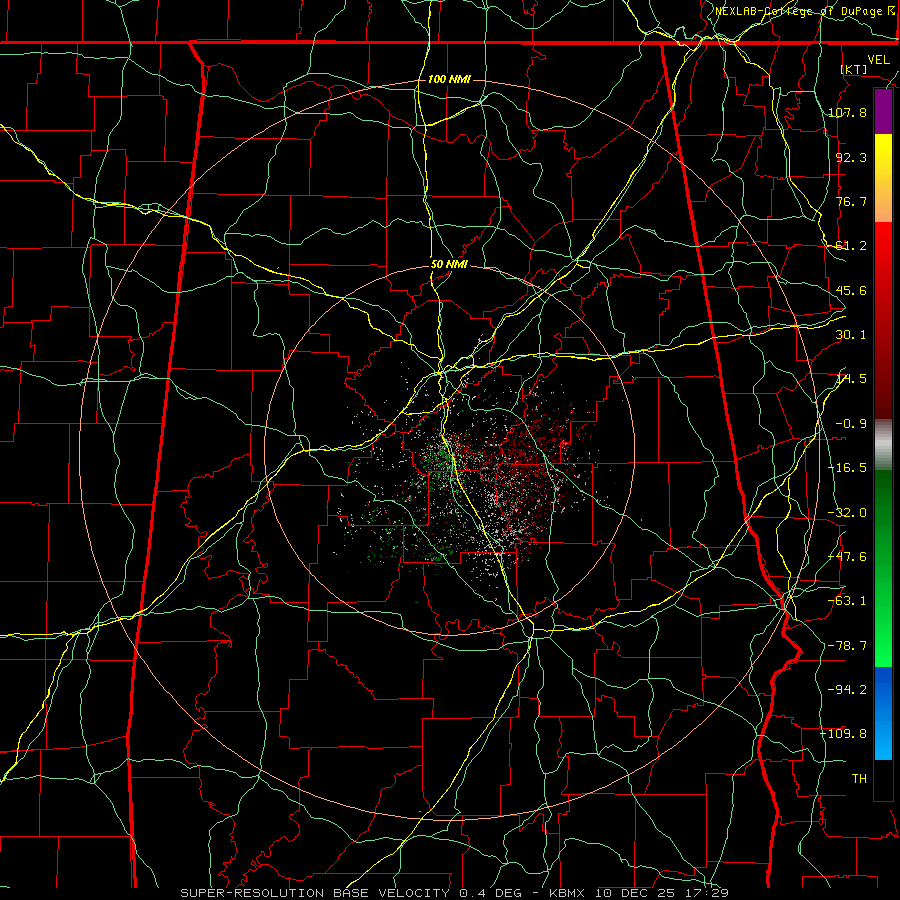Pick the gray-white segment of the color bar

(x=883, y=445)
